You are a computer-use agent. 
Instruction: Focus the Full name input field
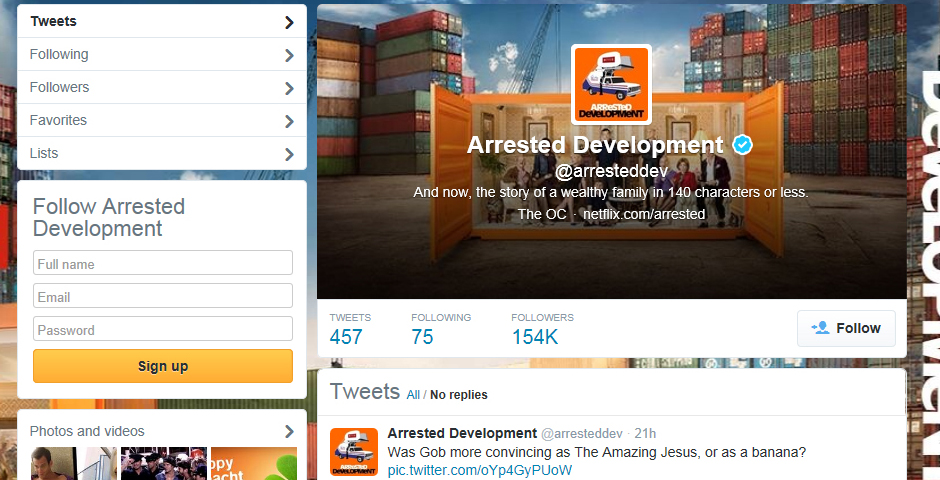click(x=162, y=263)
